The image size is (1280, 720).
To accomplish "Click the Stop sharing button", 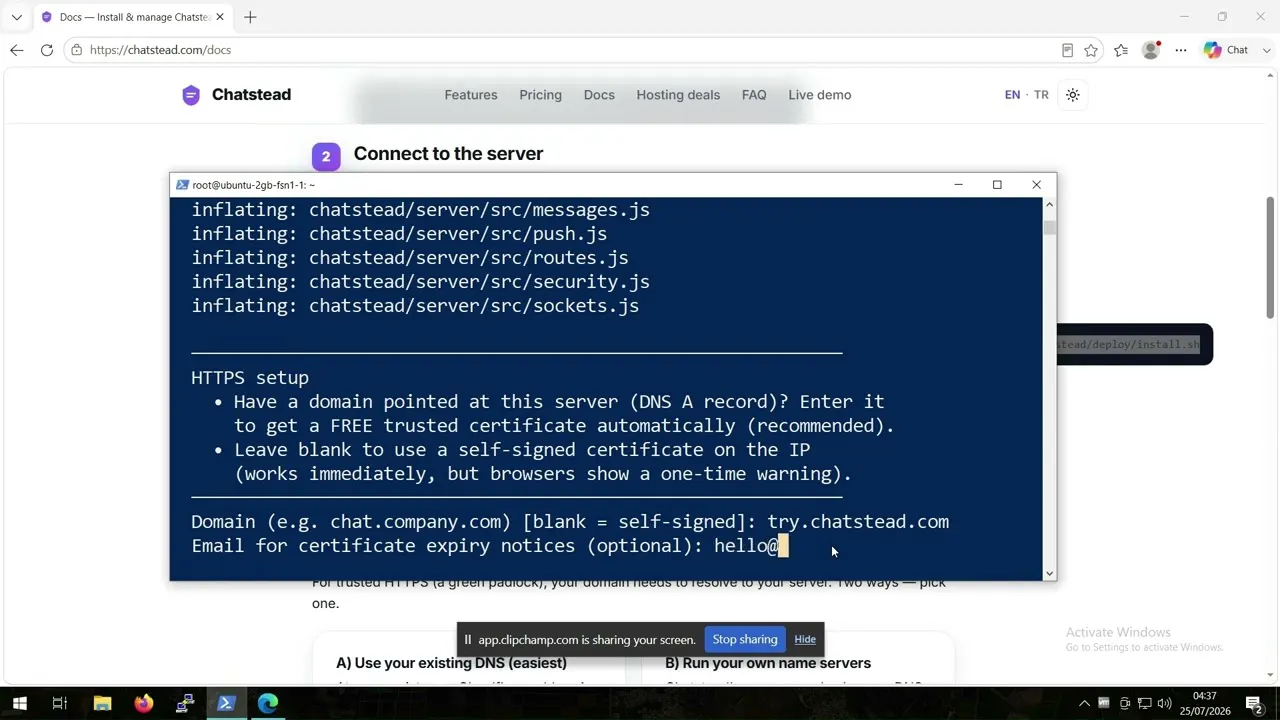I will [745, 639].
